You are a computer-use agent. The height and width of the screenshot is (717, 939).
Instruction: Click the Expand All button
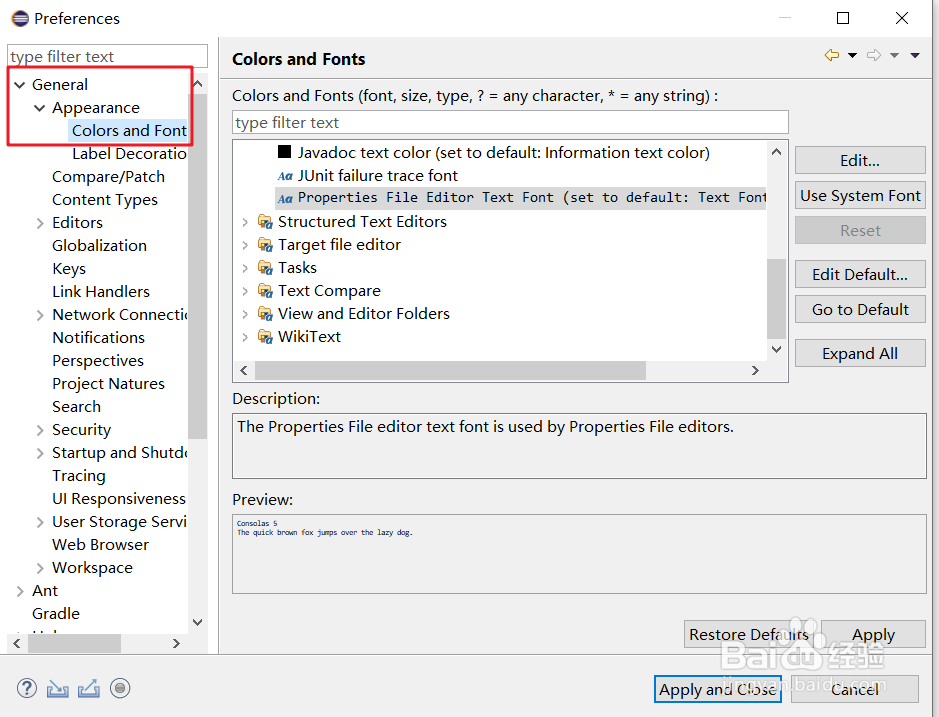tap(860, 353)
